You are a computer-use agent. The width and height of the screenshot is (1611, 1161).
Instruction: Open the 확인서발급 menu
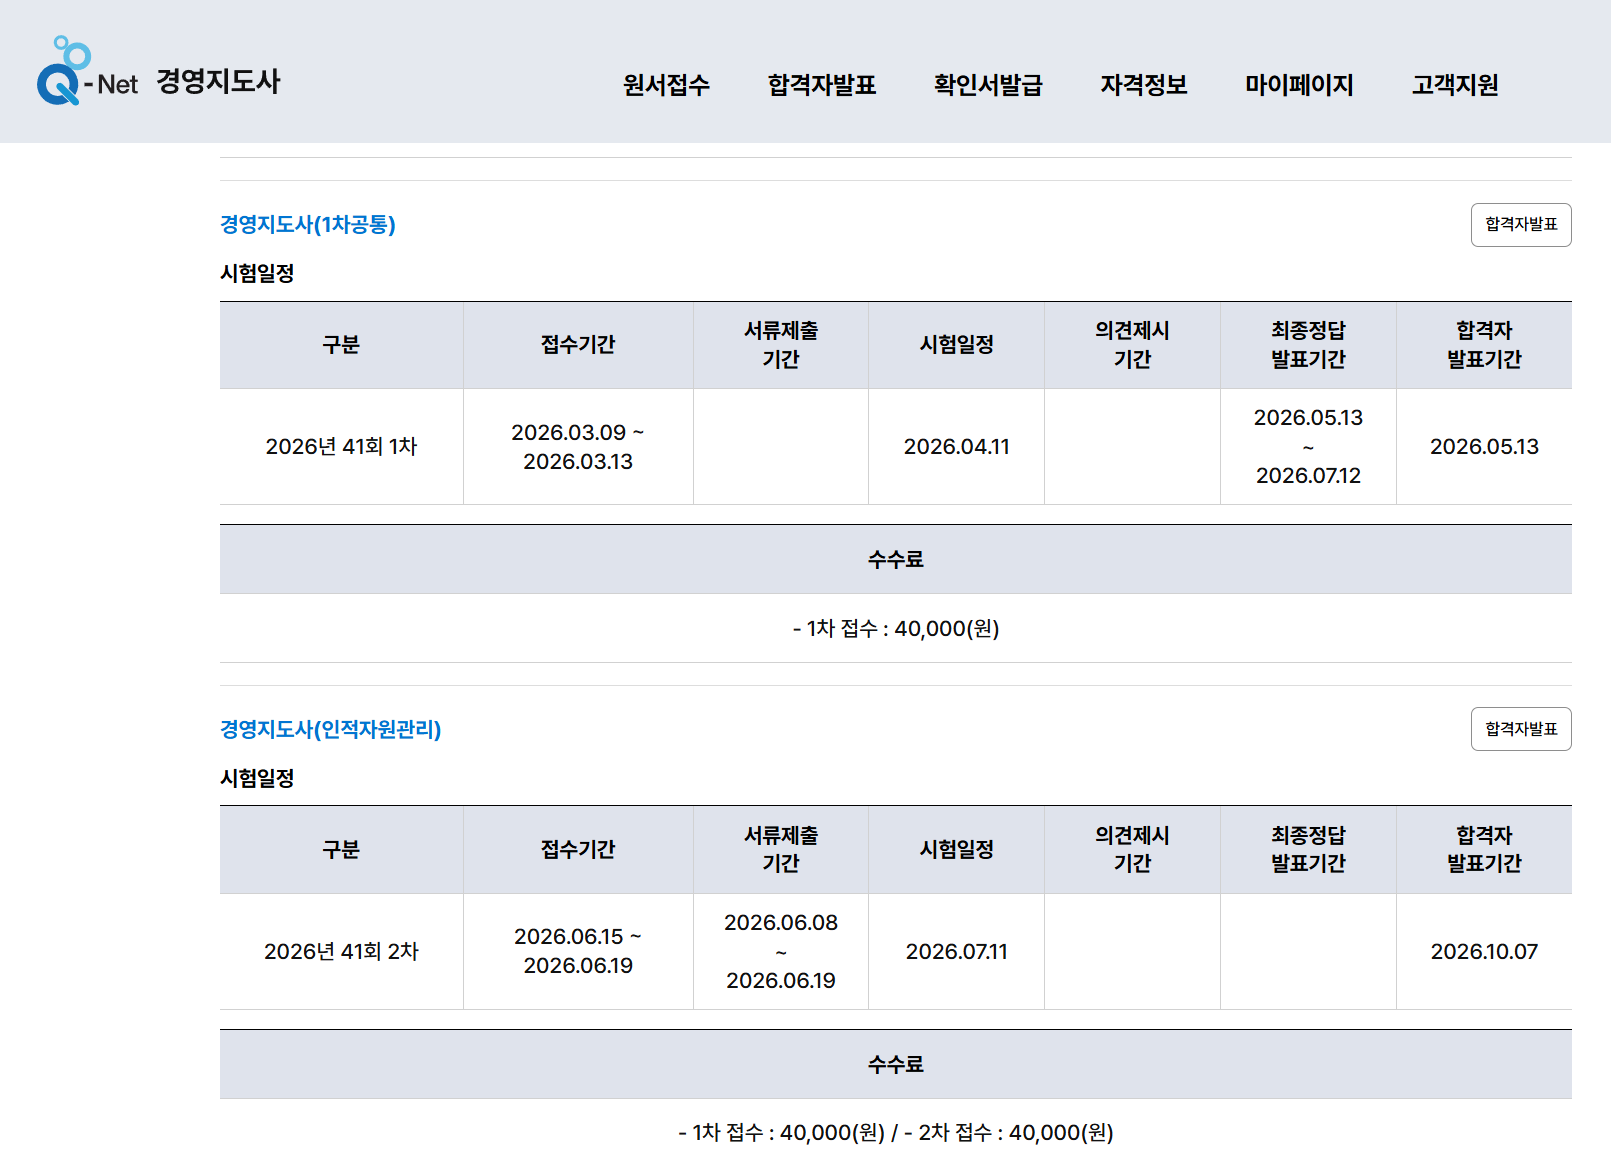tap(986, 85)
